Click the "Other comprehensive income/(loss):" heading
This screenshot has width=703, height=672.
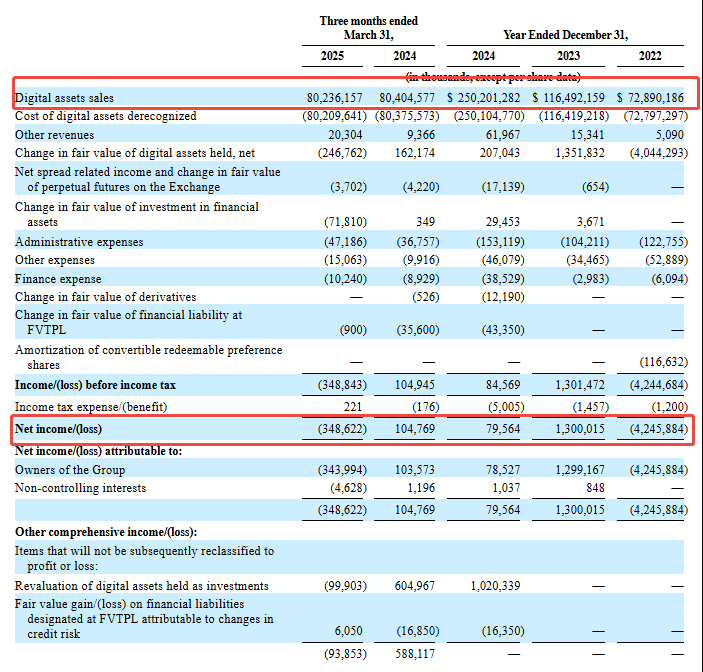pyautogui.click(x=106, y=531)
